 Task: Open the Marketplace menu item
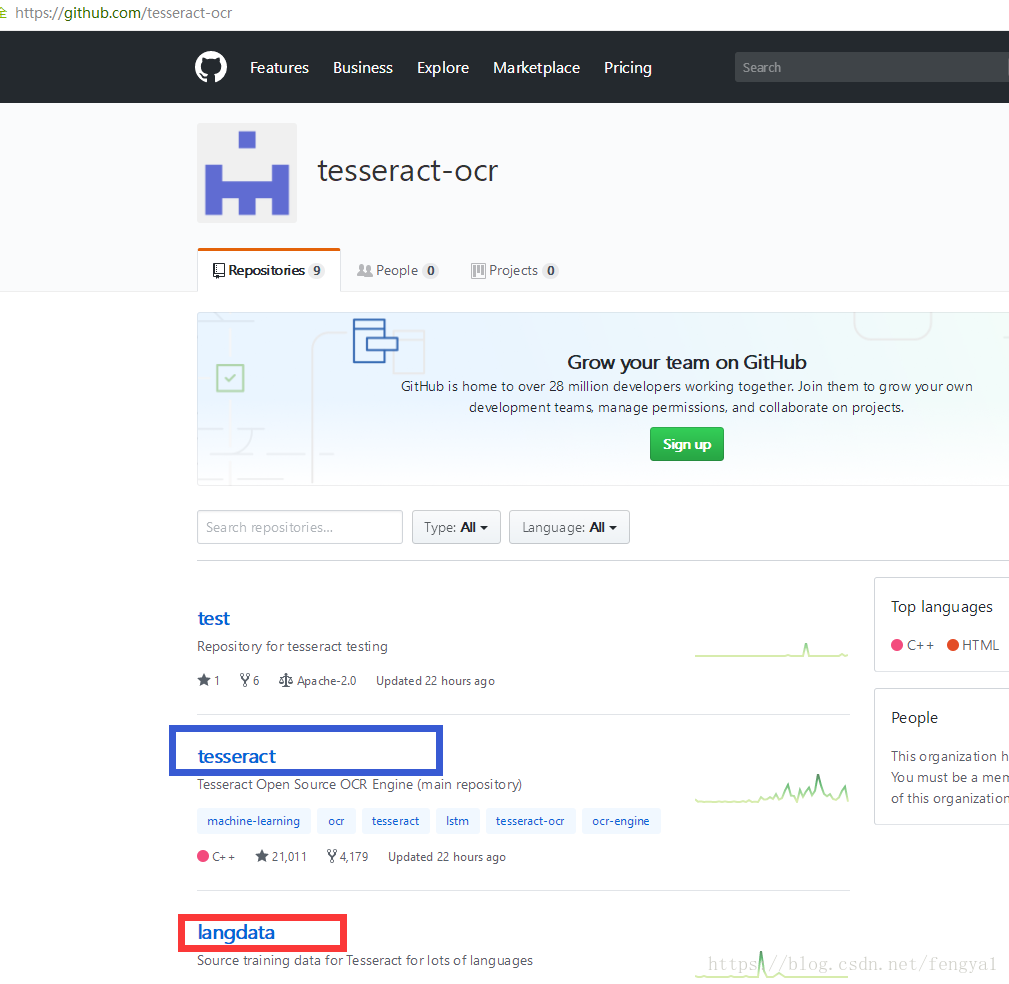point(537,68)
